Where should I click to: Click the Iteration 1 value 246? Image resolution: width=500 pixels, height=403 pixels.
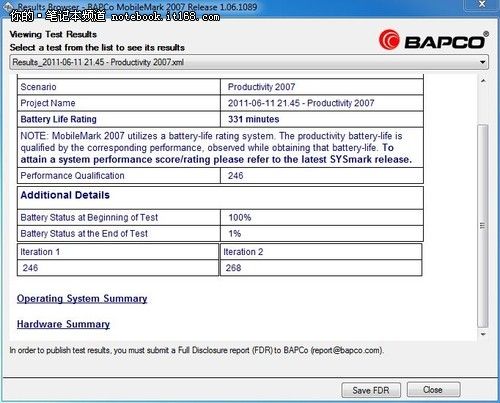30,268
